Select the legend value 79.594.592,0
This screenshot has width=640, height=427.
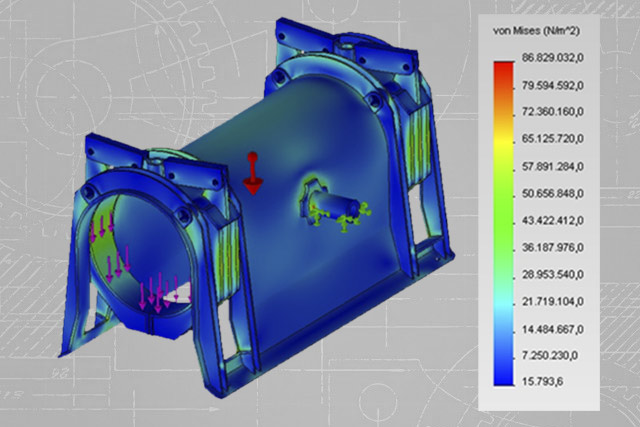click(x=553, y=86)
